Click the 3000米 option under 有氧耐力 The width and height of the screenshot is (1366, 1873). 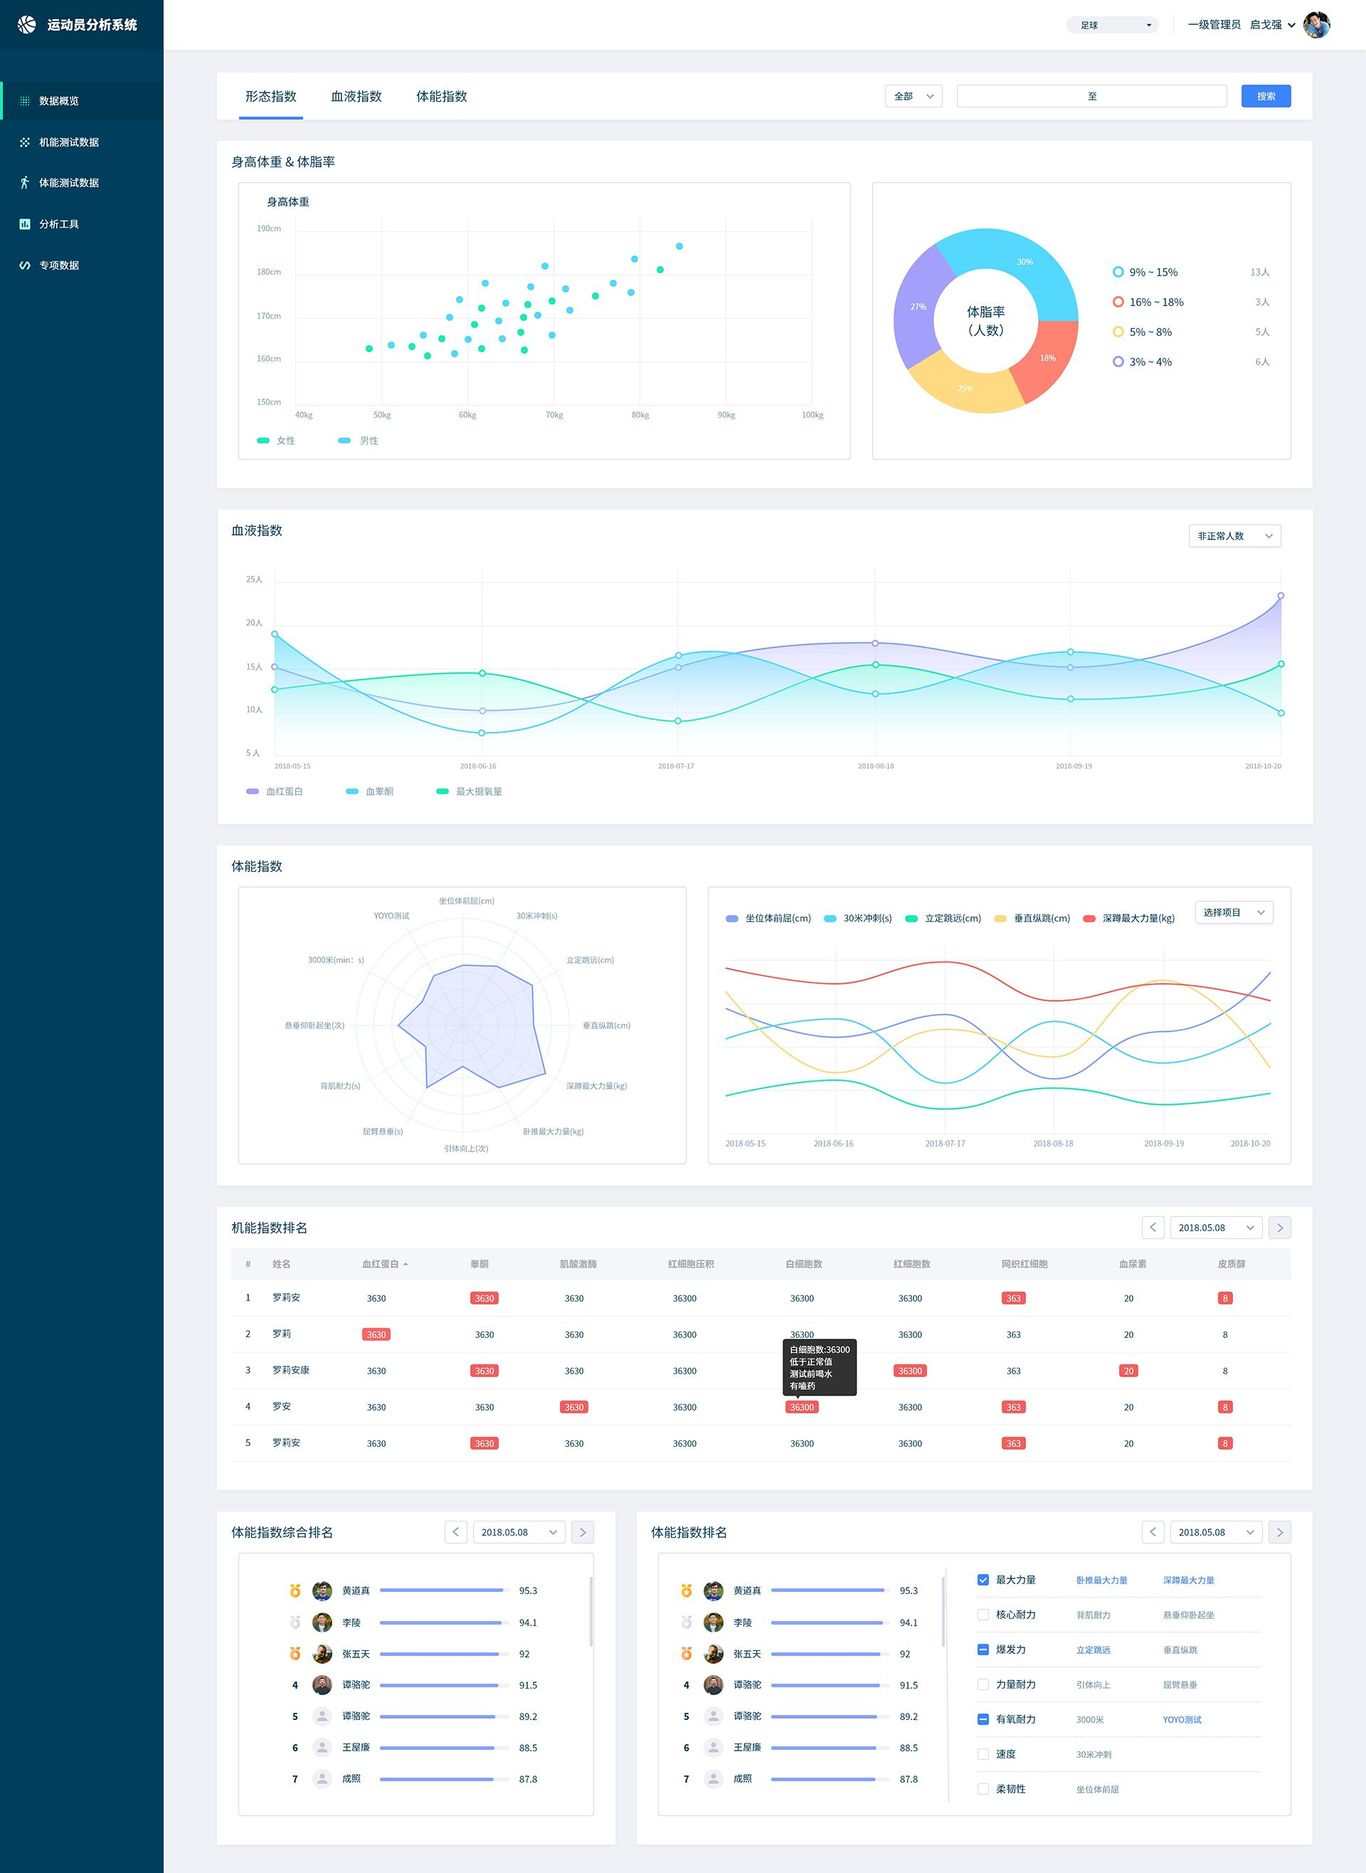[x=1090, y=1720]
